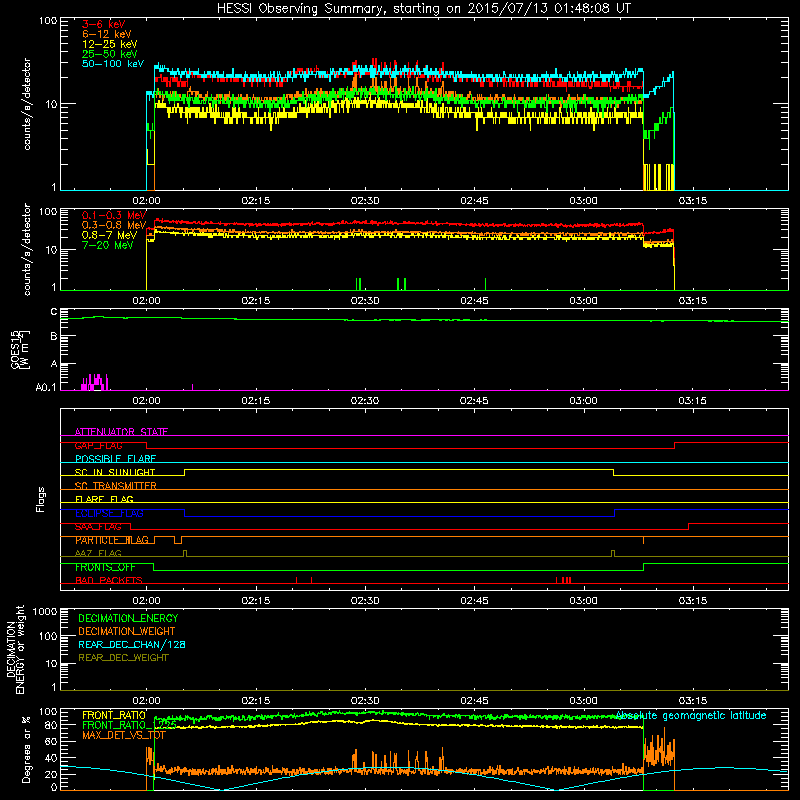Viewport: 800px width, 800px height.
Task: Click 02:30 time label under keV panel
Action: point(365,201)
